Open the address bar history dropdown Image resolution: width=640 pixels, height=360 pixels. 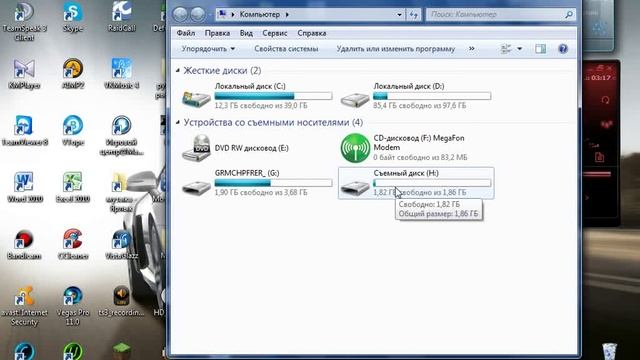(399, 15)
